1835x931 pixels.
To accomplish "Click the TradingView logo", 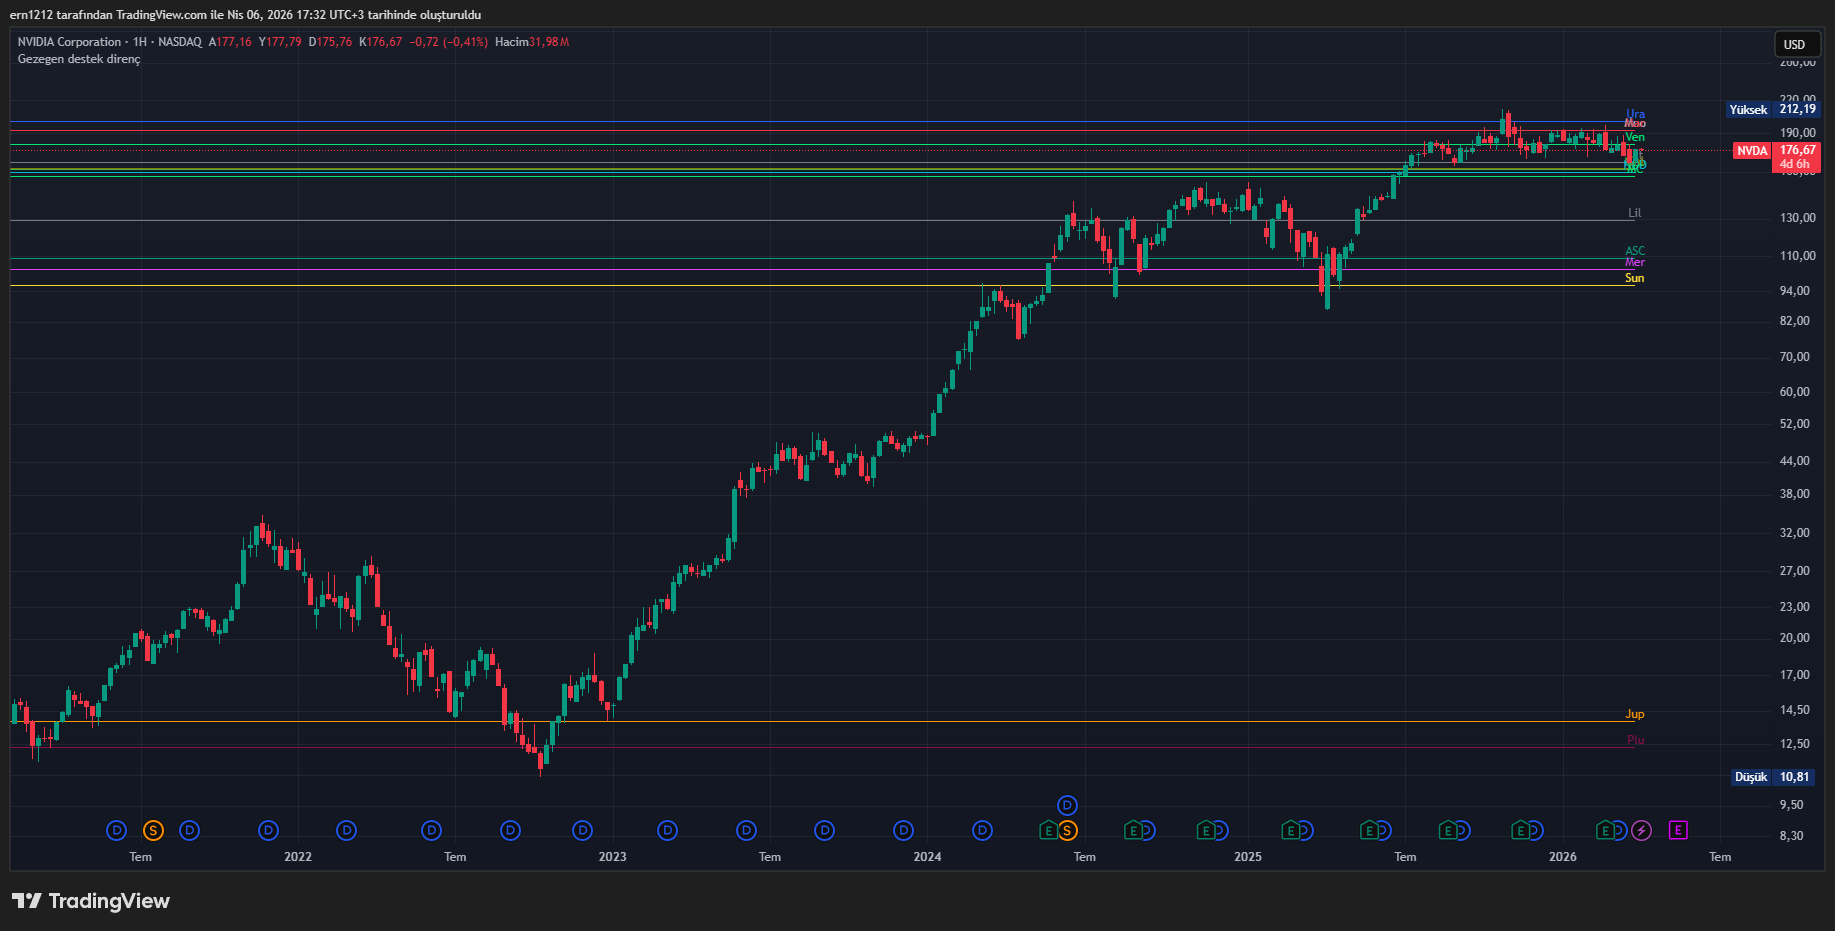I will coord(91,901).
